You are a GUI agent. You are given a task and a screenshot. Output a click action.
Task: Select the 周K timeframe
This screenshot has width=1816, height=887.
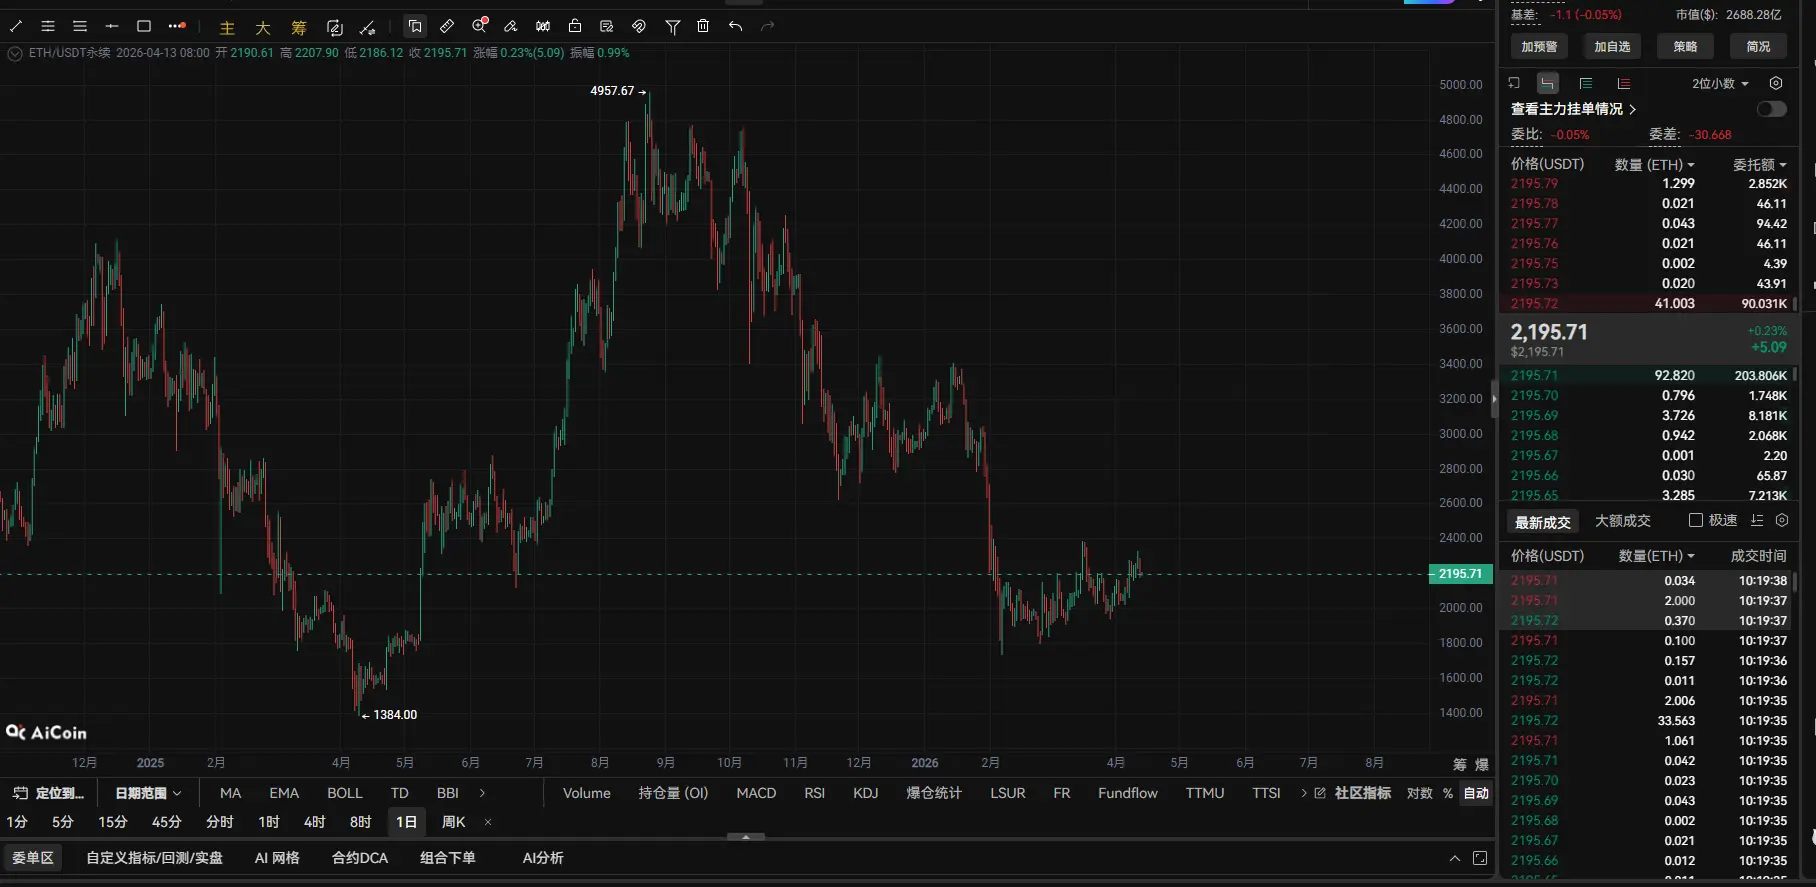point(454,822)
